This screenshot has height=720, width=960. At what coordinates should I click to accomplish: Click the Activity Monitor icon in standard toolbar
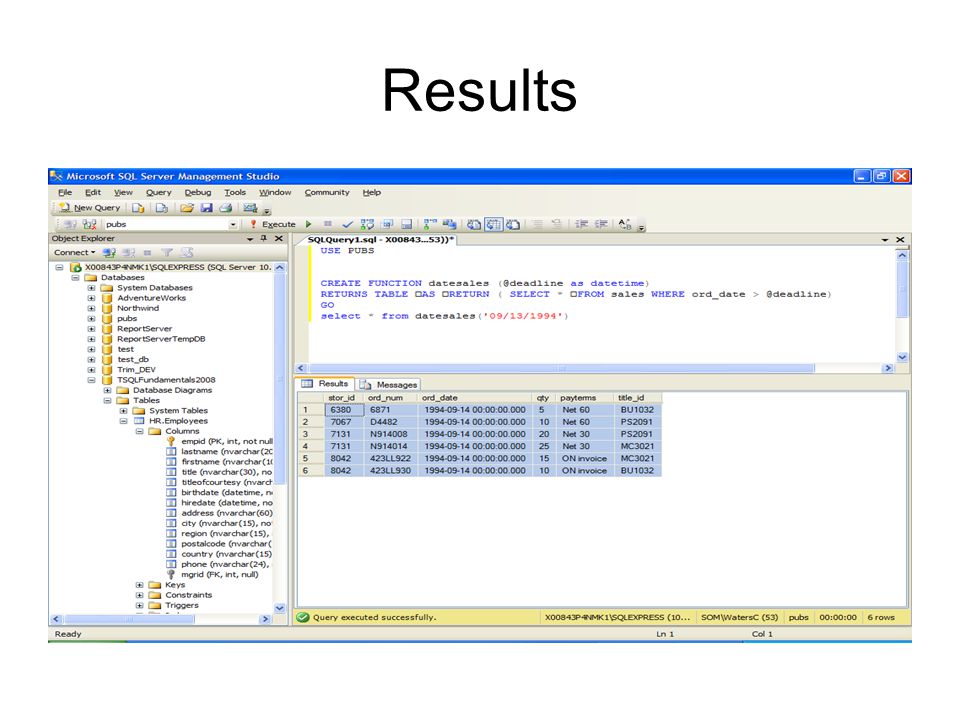coord(250,208)
